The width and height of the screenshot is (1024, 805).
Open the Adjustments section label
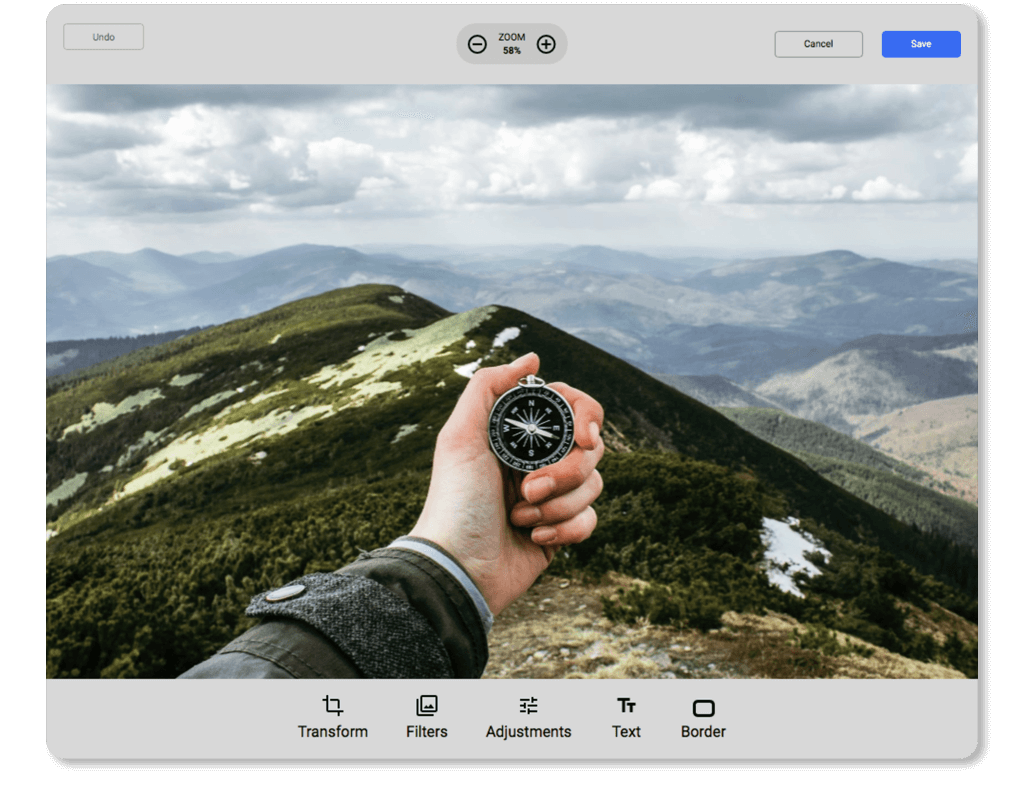click(528, 732)
